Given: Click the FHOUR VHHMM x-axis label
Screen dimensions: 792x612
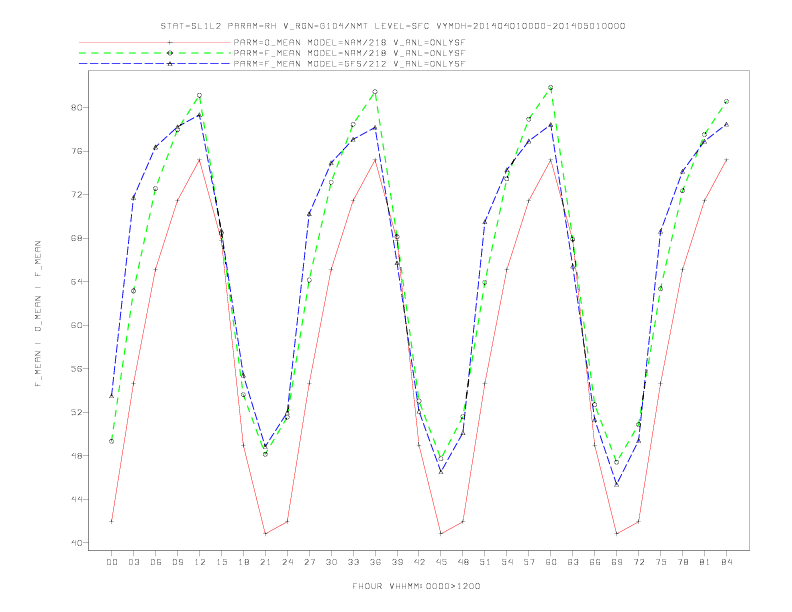Looking at the screenshot, I should [416, 586].
